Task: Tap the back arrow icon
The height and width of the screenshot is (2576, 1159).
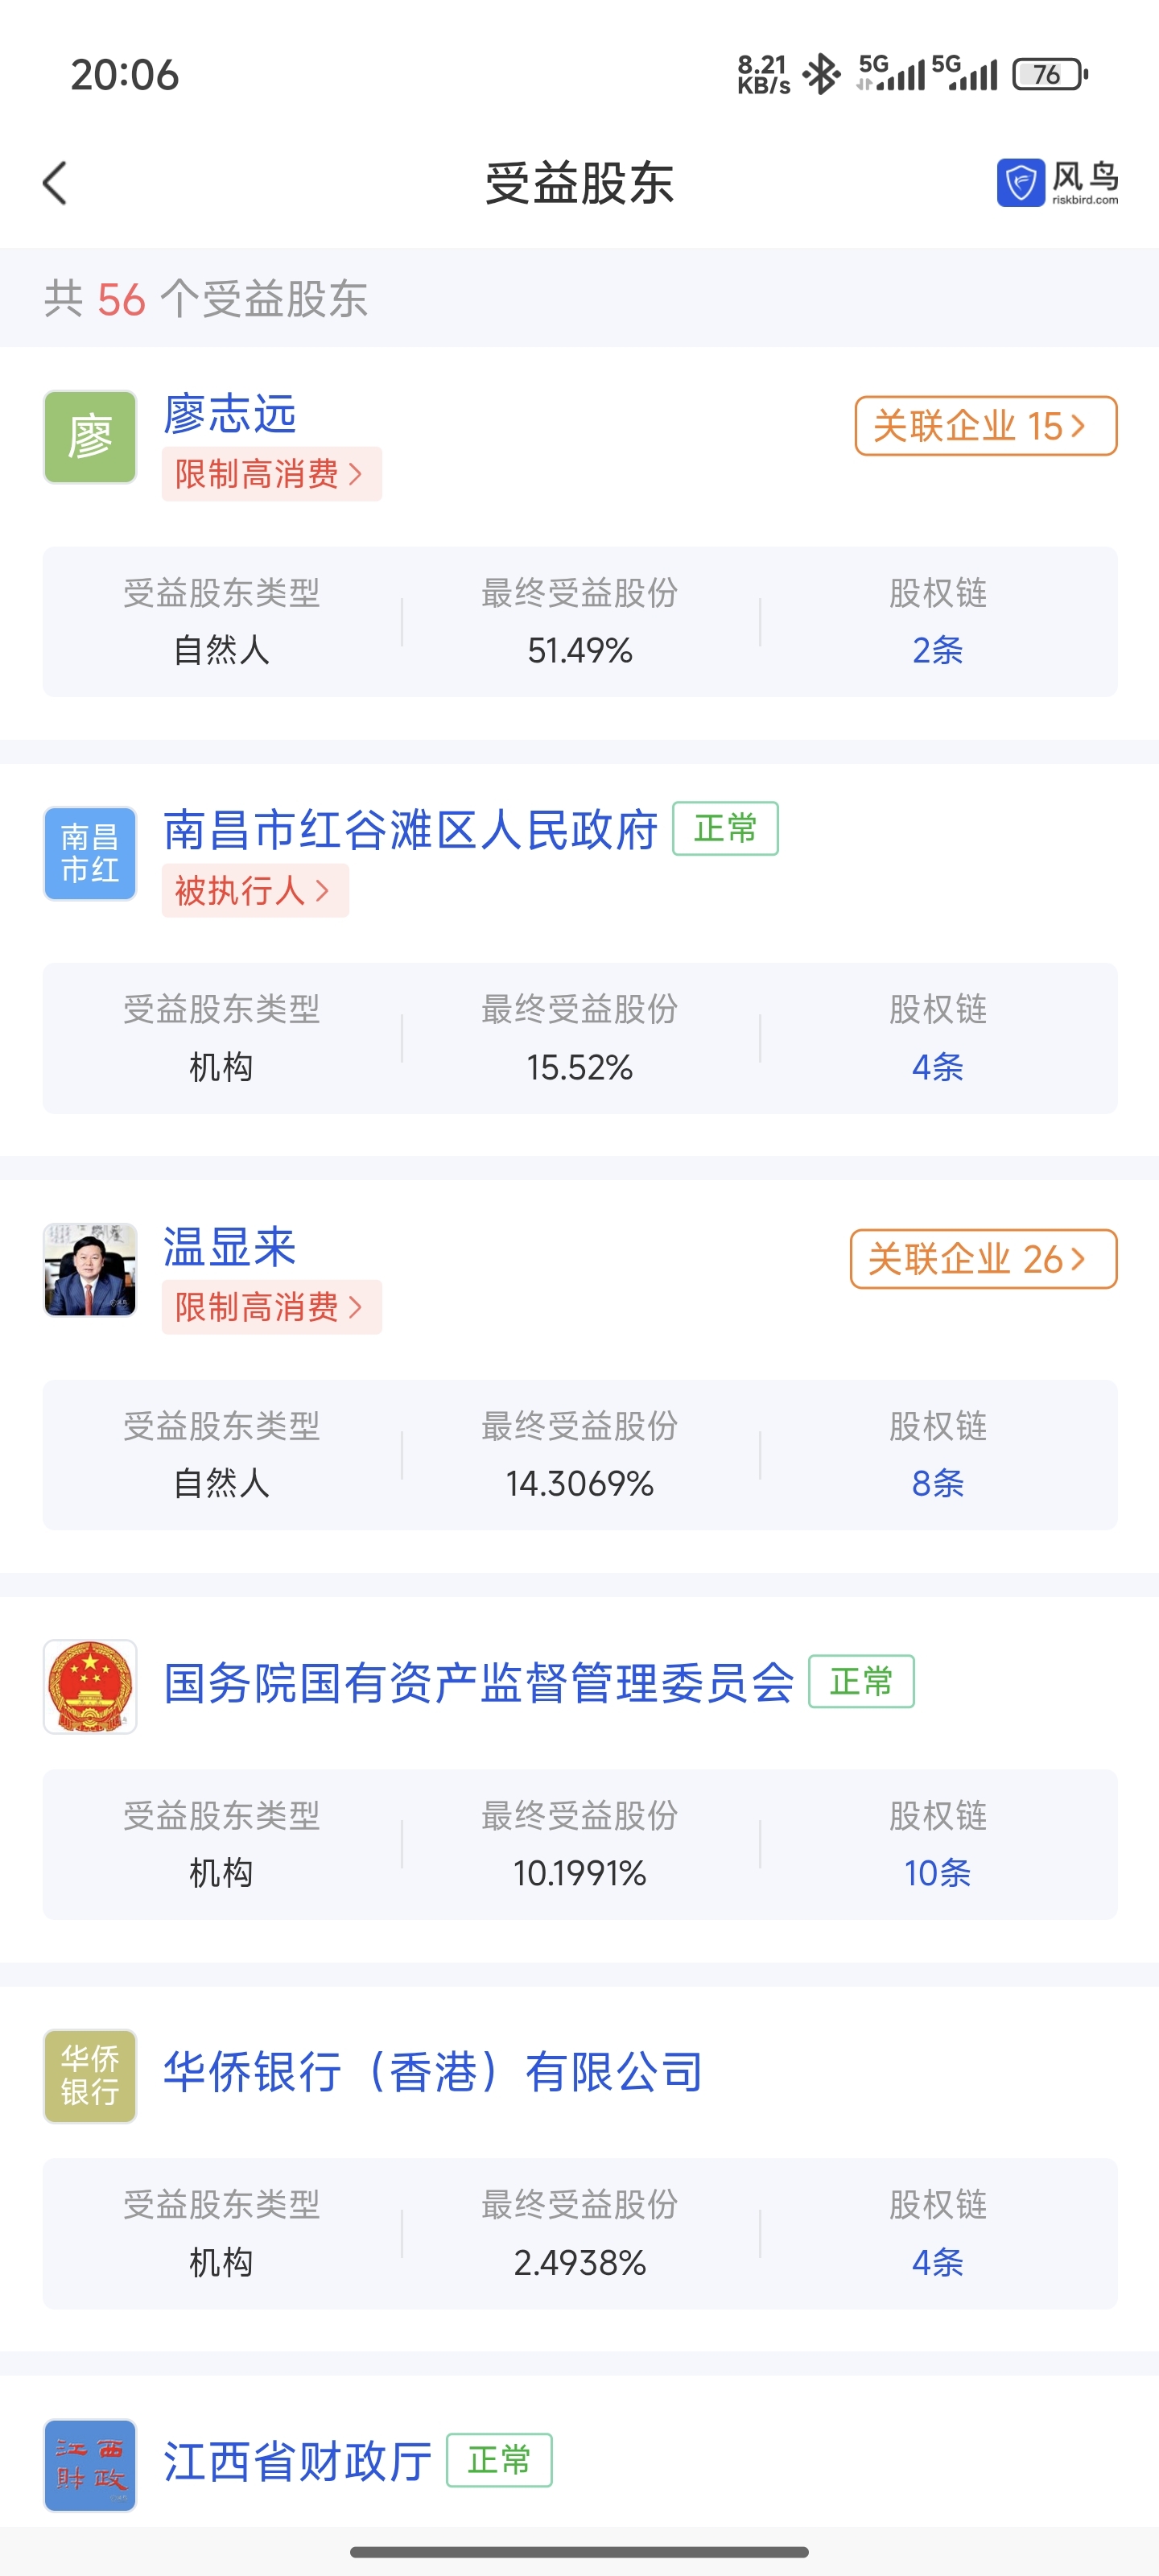Action: coord(56,184)
